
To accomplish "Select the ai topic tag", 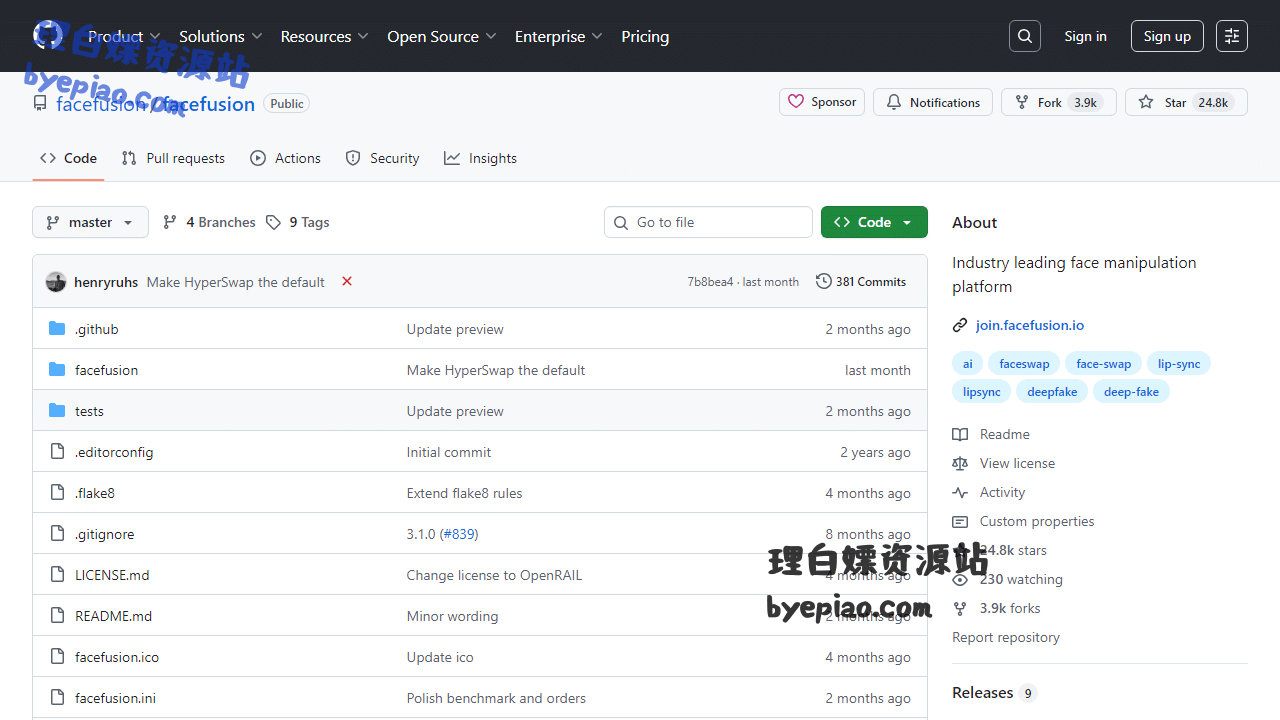I will pyautogui.click(x=968, y=364).
